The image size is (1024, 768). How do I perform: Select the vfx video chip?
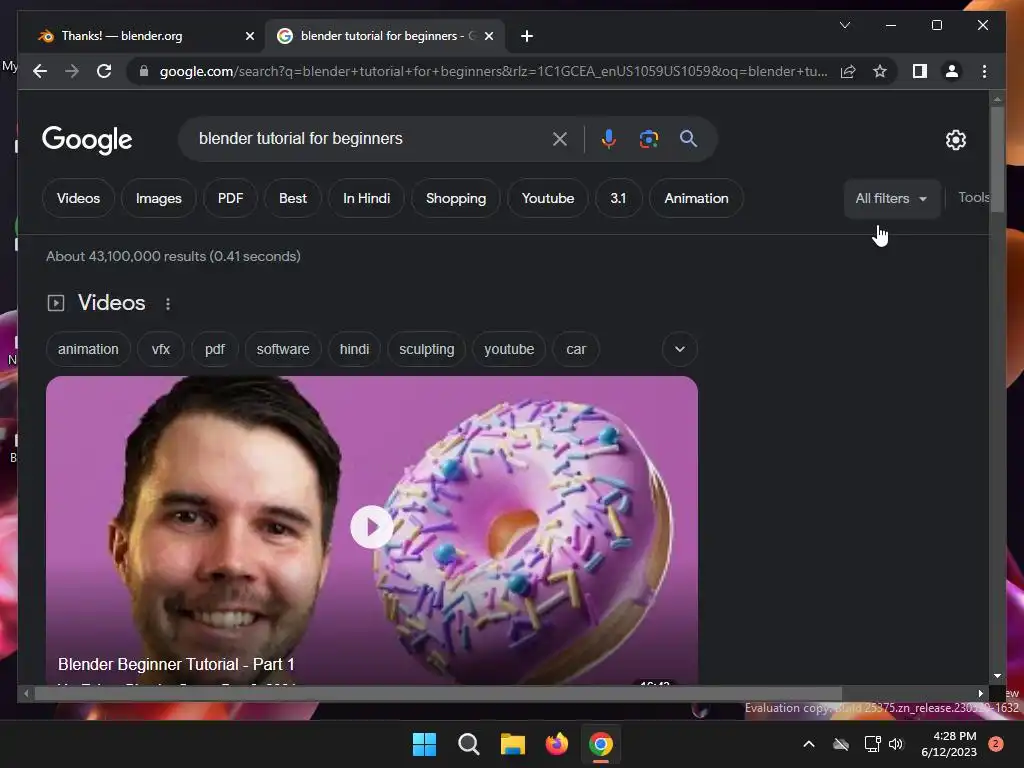point(161,349)
